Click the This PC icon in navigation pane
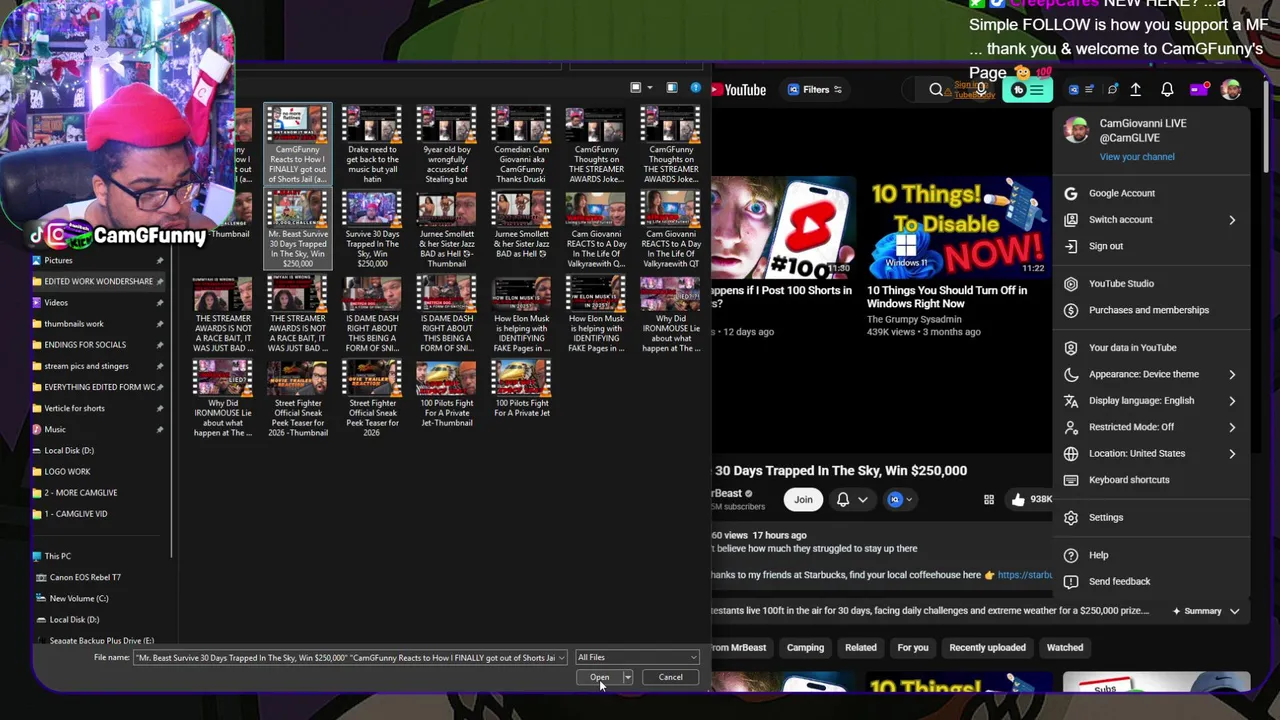This screenshot has height=720, width=1280. tap(37, 556)
